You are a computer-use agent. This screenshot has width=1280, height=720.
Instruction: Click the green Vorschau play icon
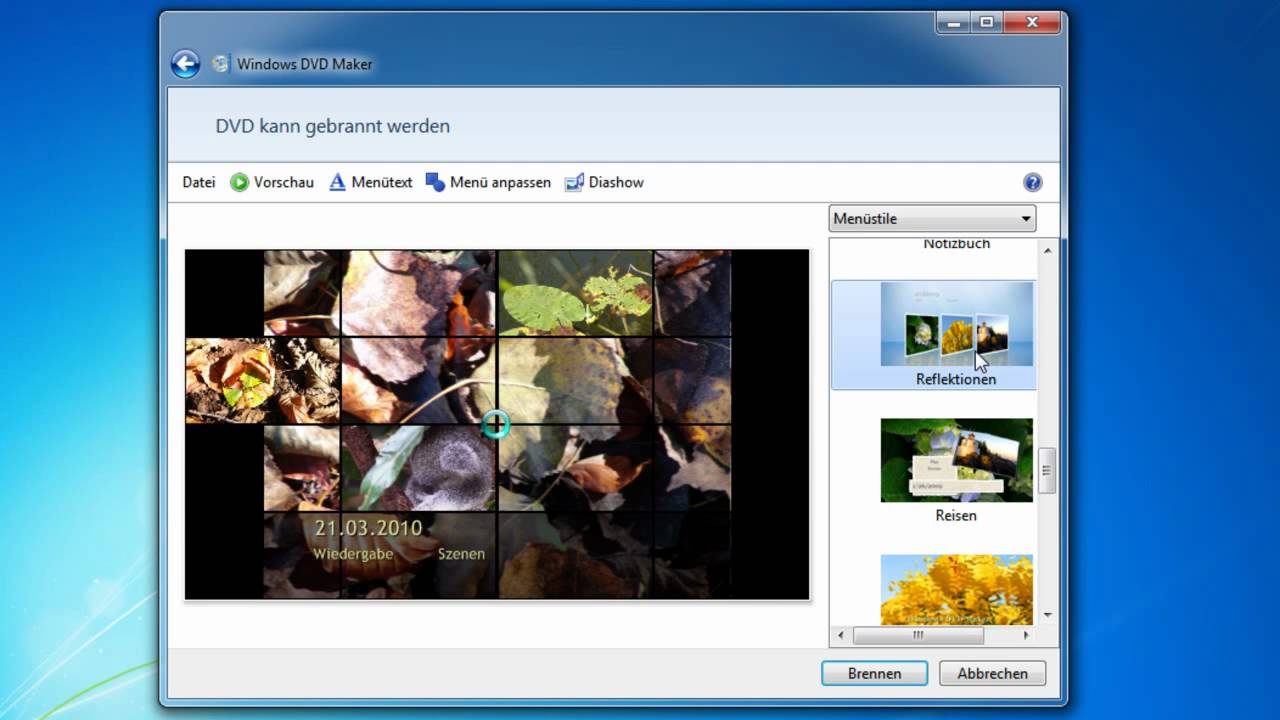pyautogui.click(x=239, y=182)
